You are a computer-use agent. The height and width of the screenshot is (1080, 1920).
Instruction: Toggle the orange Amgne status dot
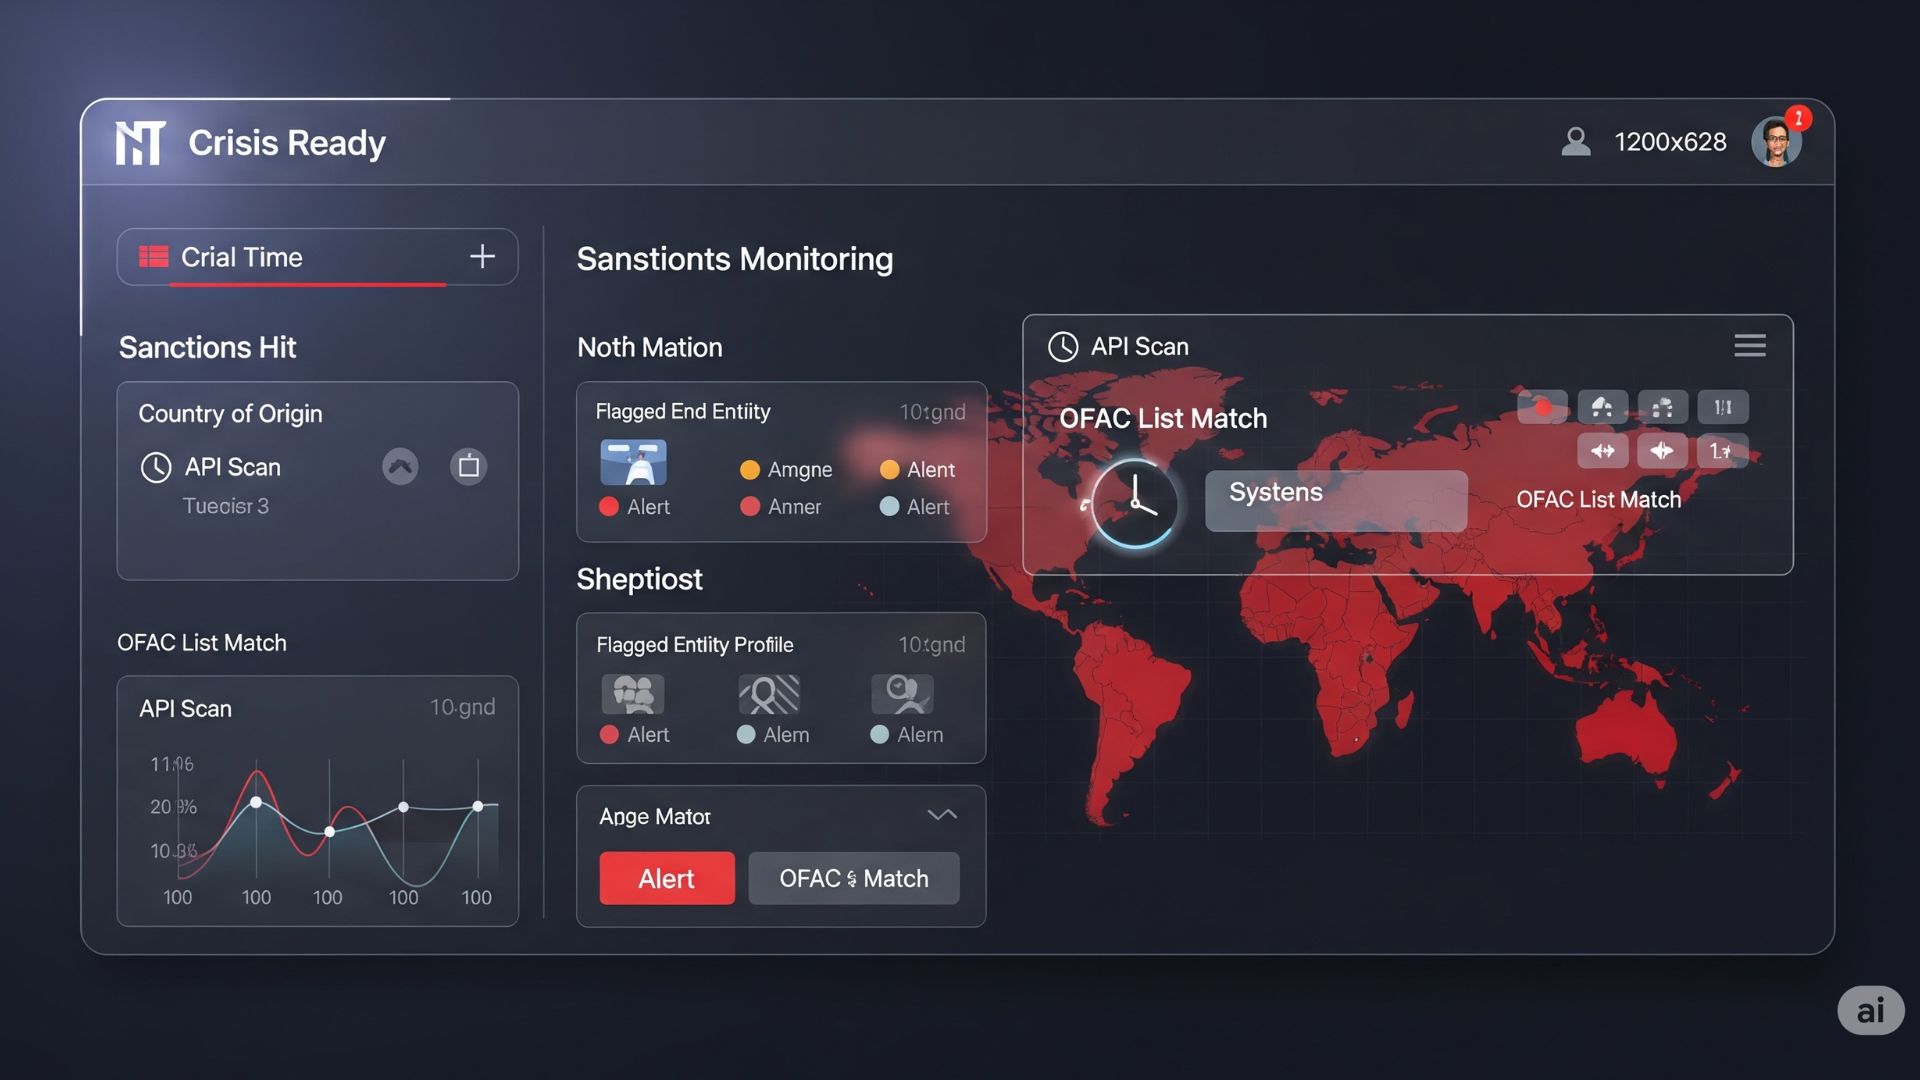coord(749,470)
